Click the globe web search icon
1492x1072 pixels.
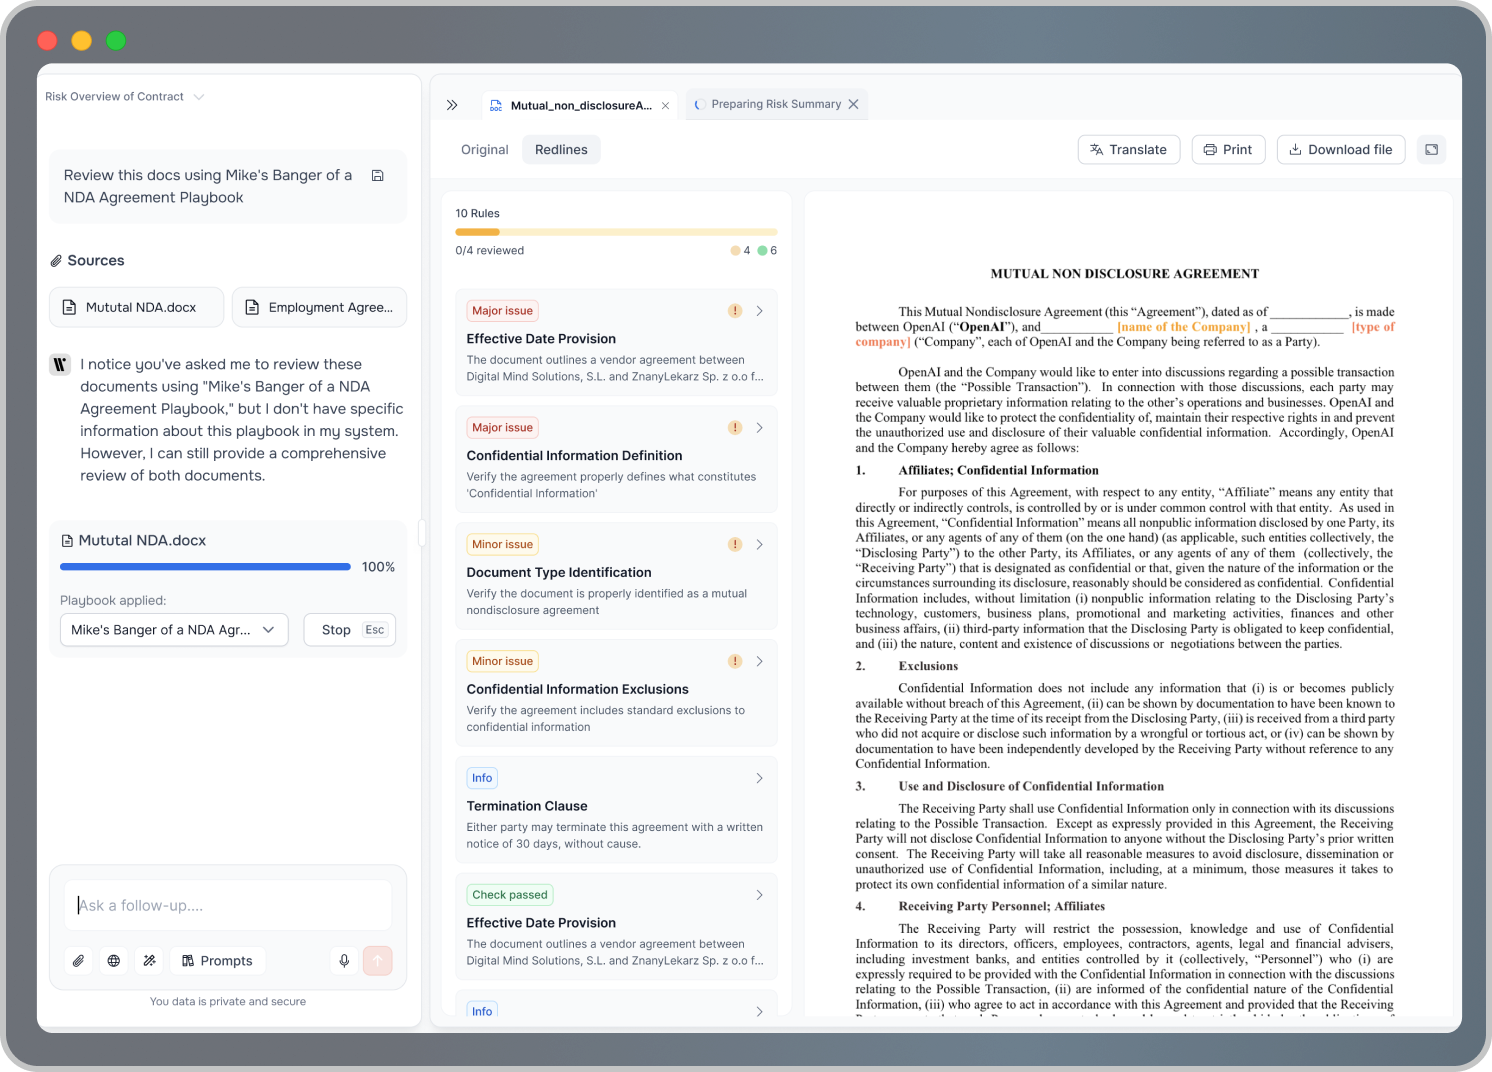click(x=114, y=961)
